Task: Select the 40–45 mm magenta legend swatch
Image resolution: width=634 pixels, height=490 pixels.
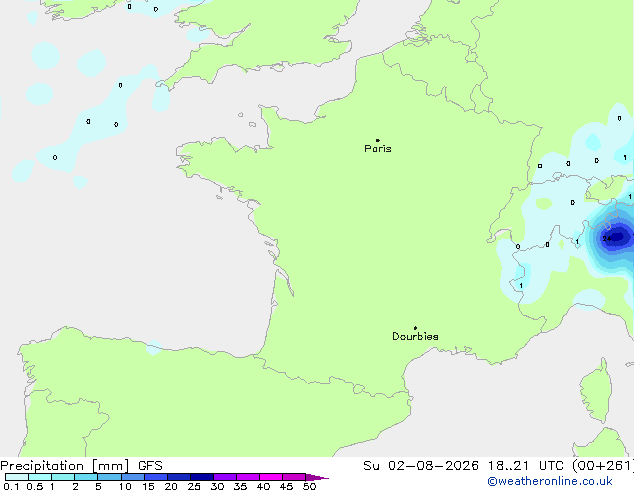Action: (271, 477)
